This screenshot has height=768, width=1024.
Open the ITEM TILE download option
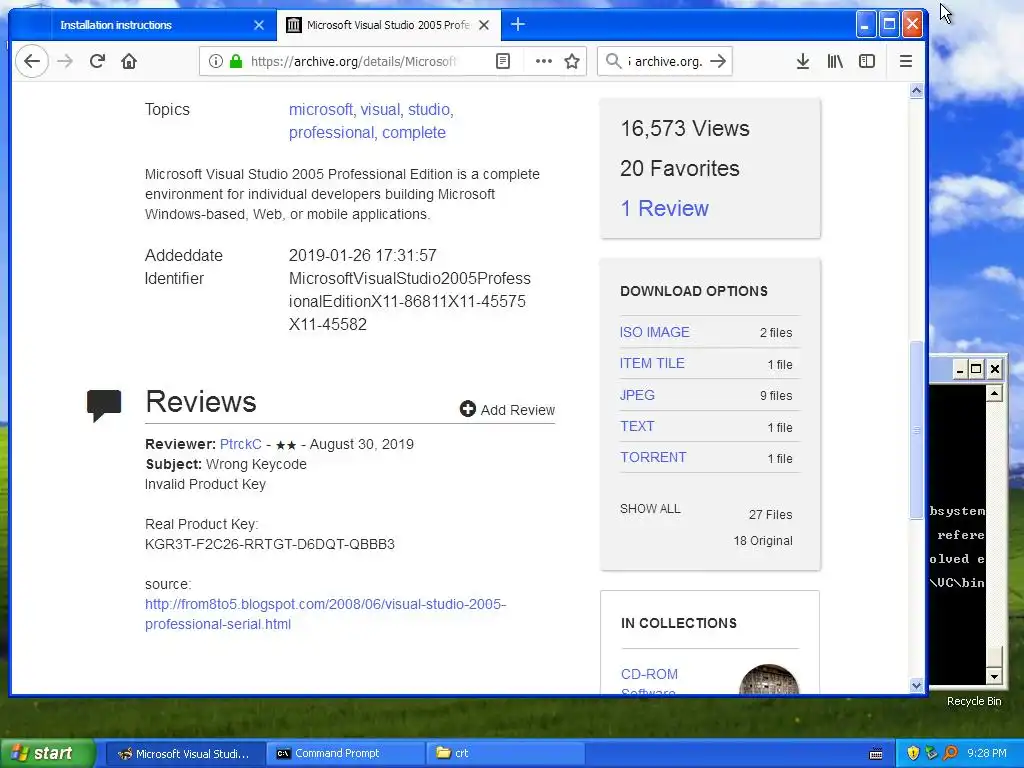652,363
